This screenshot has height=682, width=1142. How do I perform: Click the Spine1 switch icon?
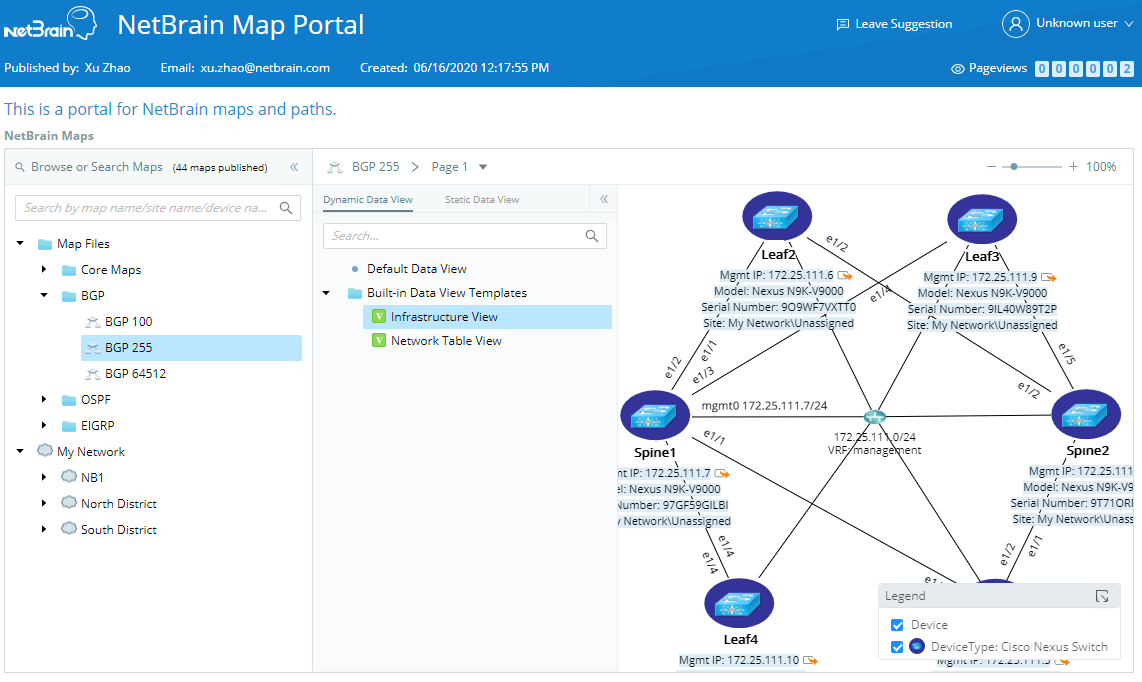[655, 415]
